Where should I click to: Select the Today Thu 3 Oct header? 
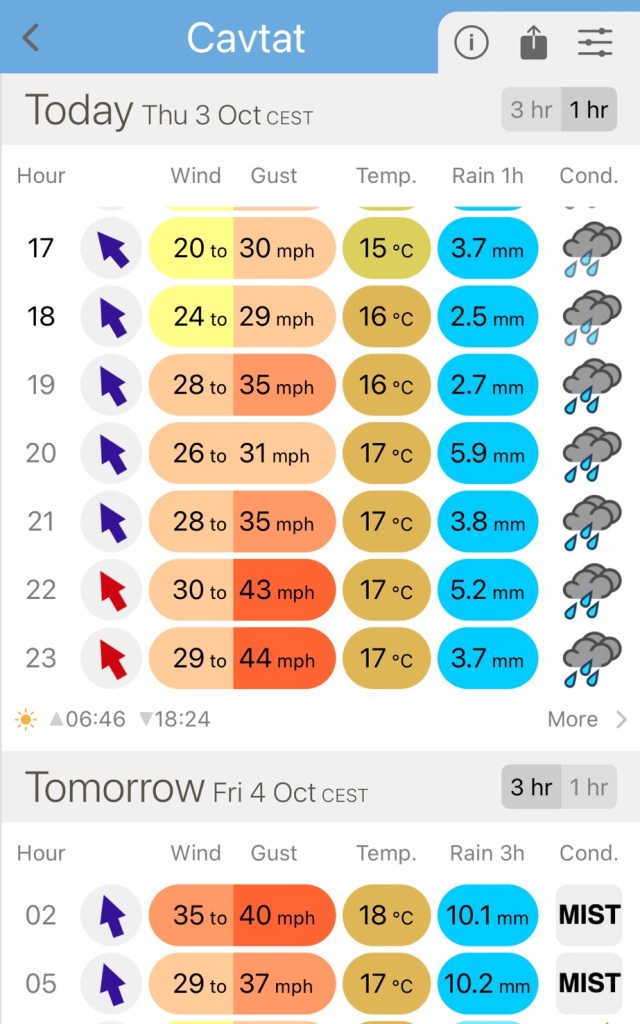[x=169, y=111]
